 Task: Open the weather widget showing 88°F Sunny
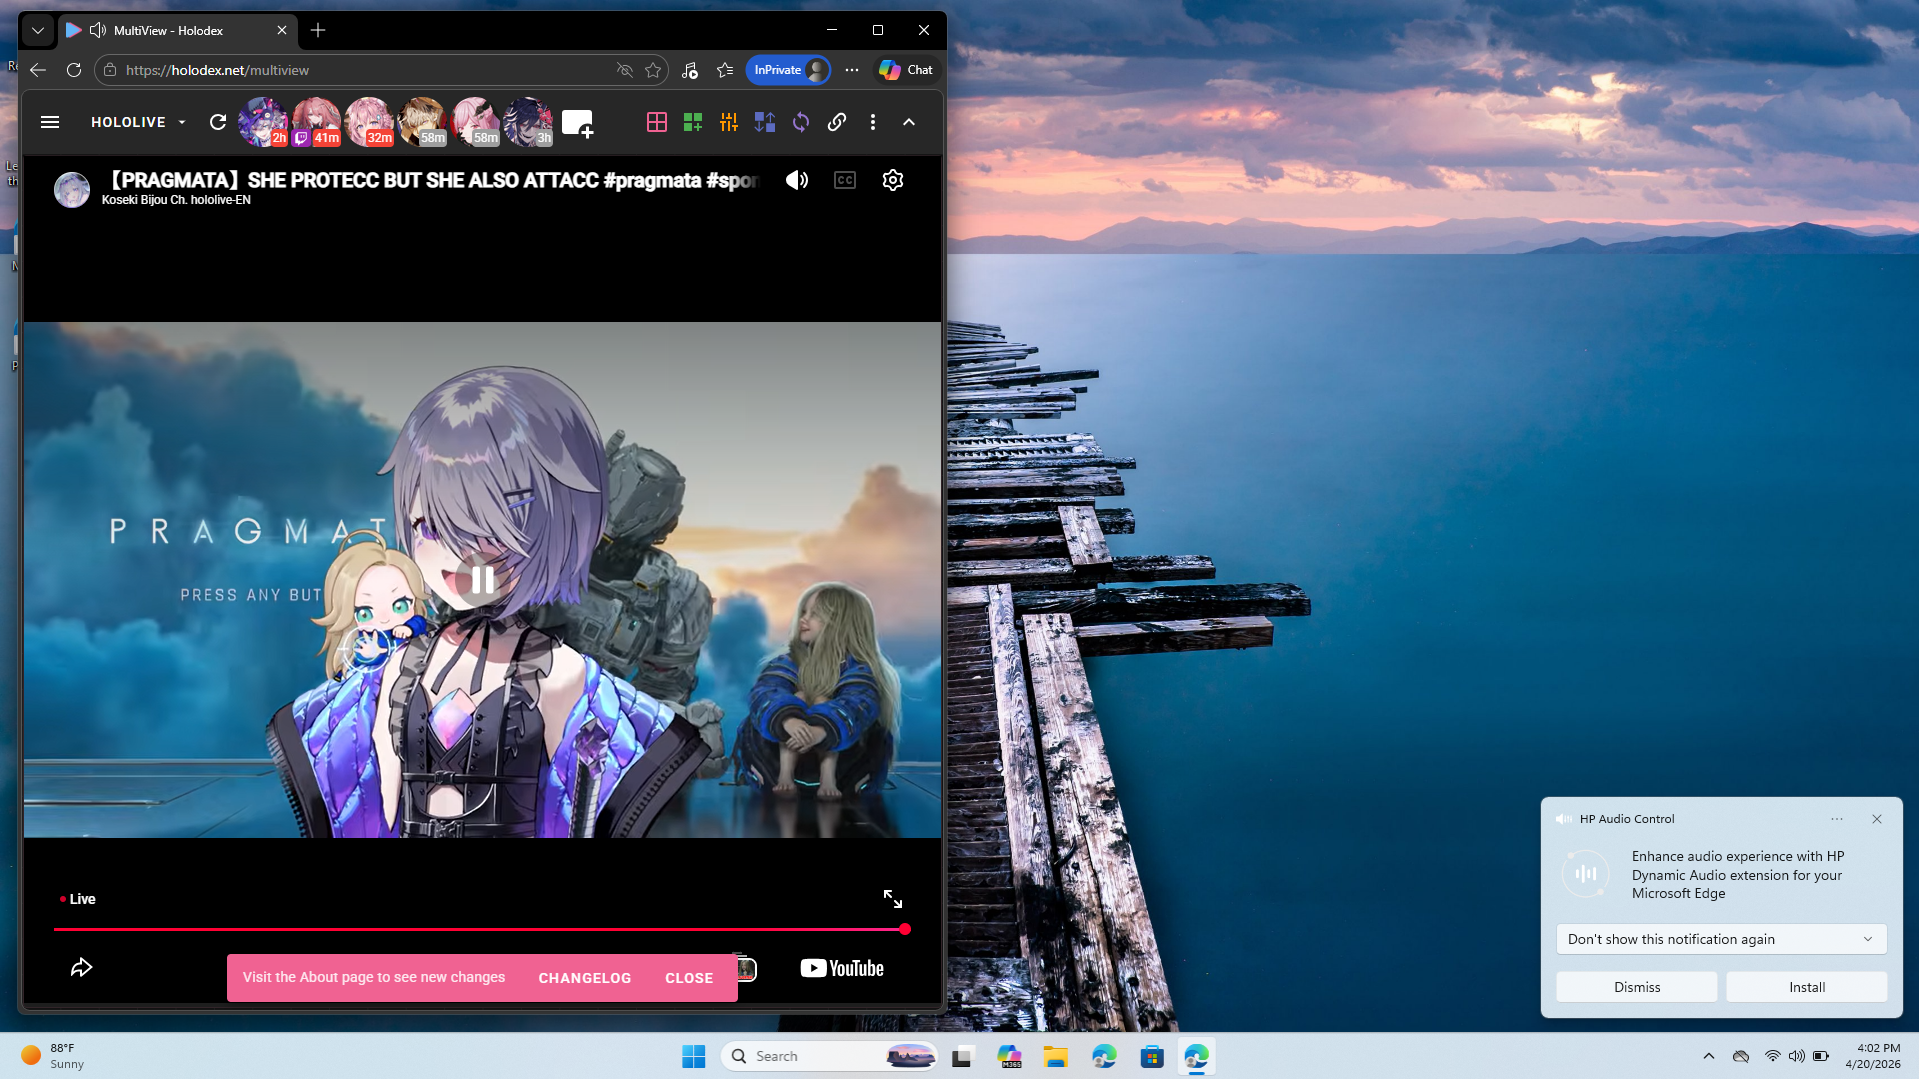(x=54, y=1056)
